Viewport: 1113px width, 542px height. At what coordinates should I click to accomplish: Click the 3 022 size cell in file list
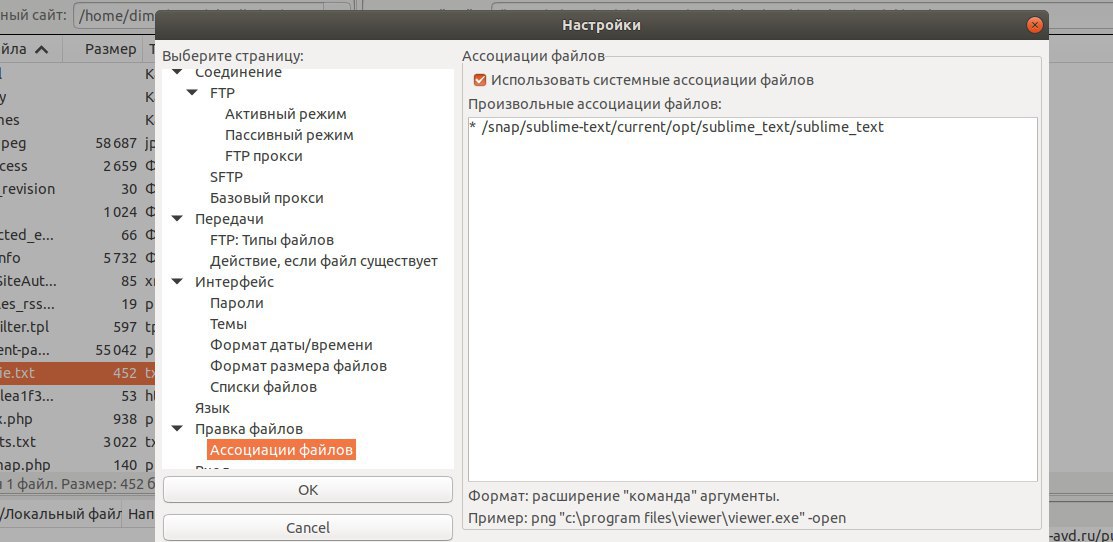click(119, 442)
